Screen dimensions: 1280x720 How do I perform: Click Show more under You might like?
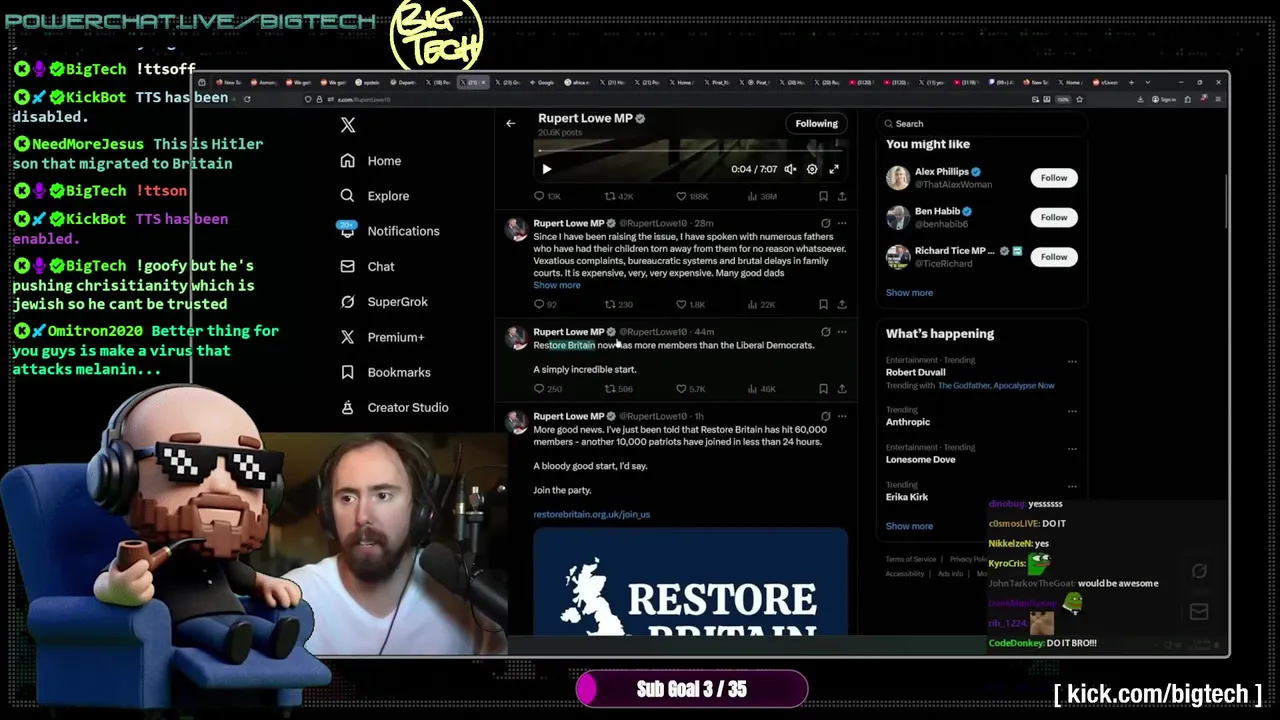[x=909, y=293]
